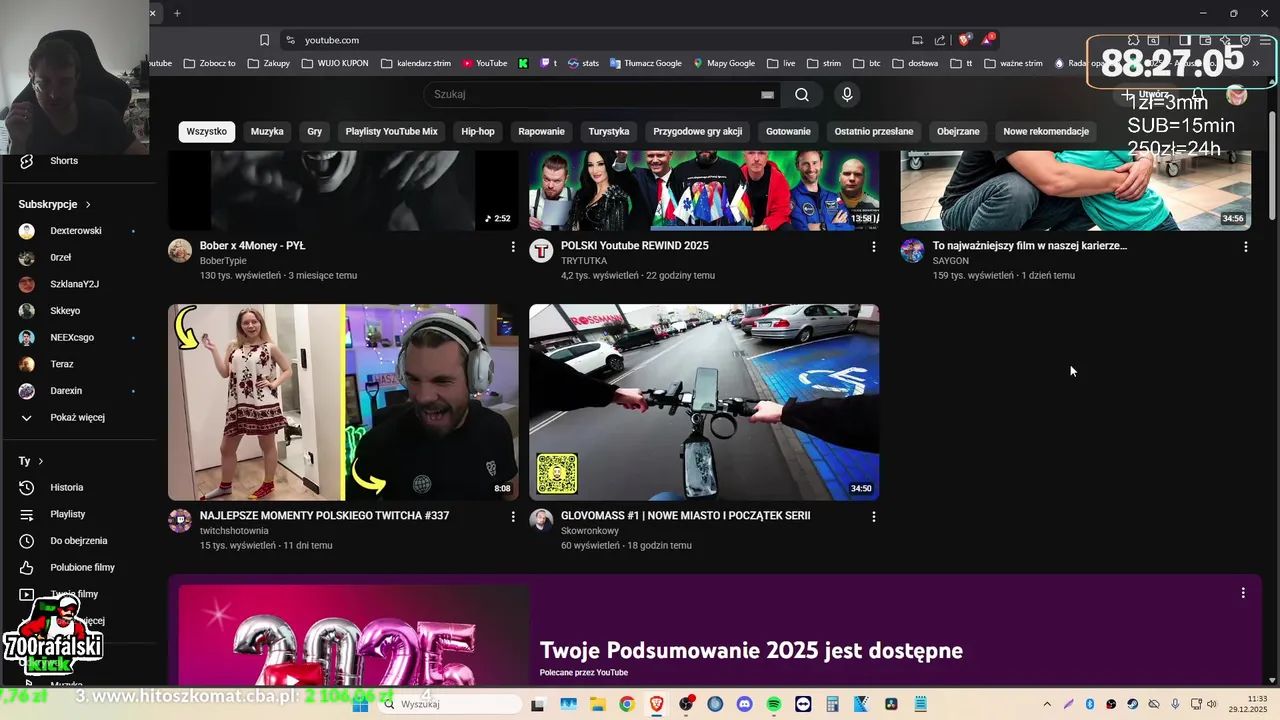Open Spotify from the taskbar
This screenshot has width=1280, height=720.
[x=774, y=704]
